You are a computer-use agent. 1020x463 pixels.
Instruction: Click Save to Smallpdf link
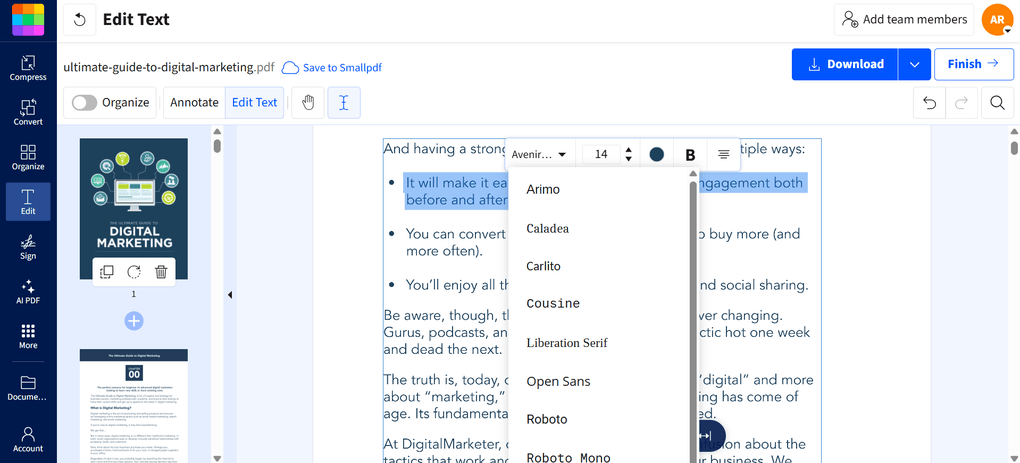coord(332,68)
